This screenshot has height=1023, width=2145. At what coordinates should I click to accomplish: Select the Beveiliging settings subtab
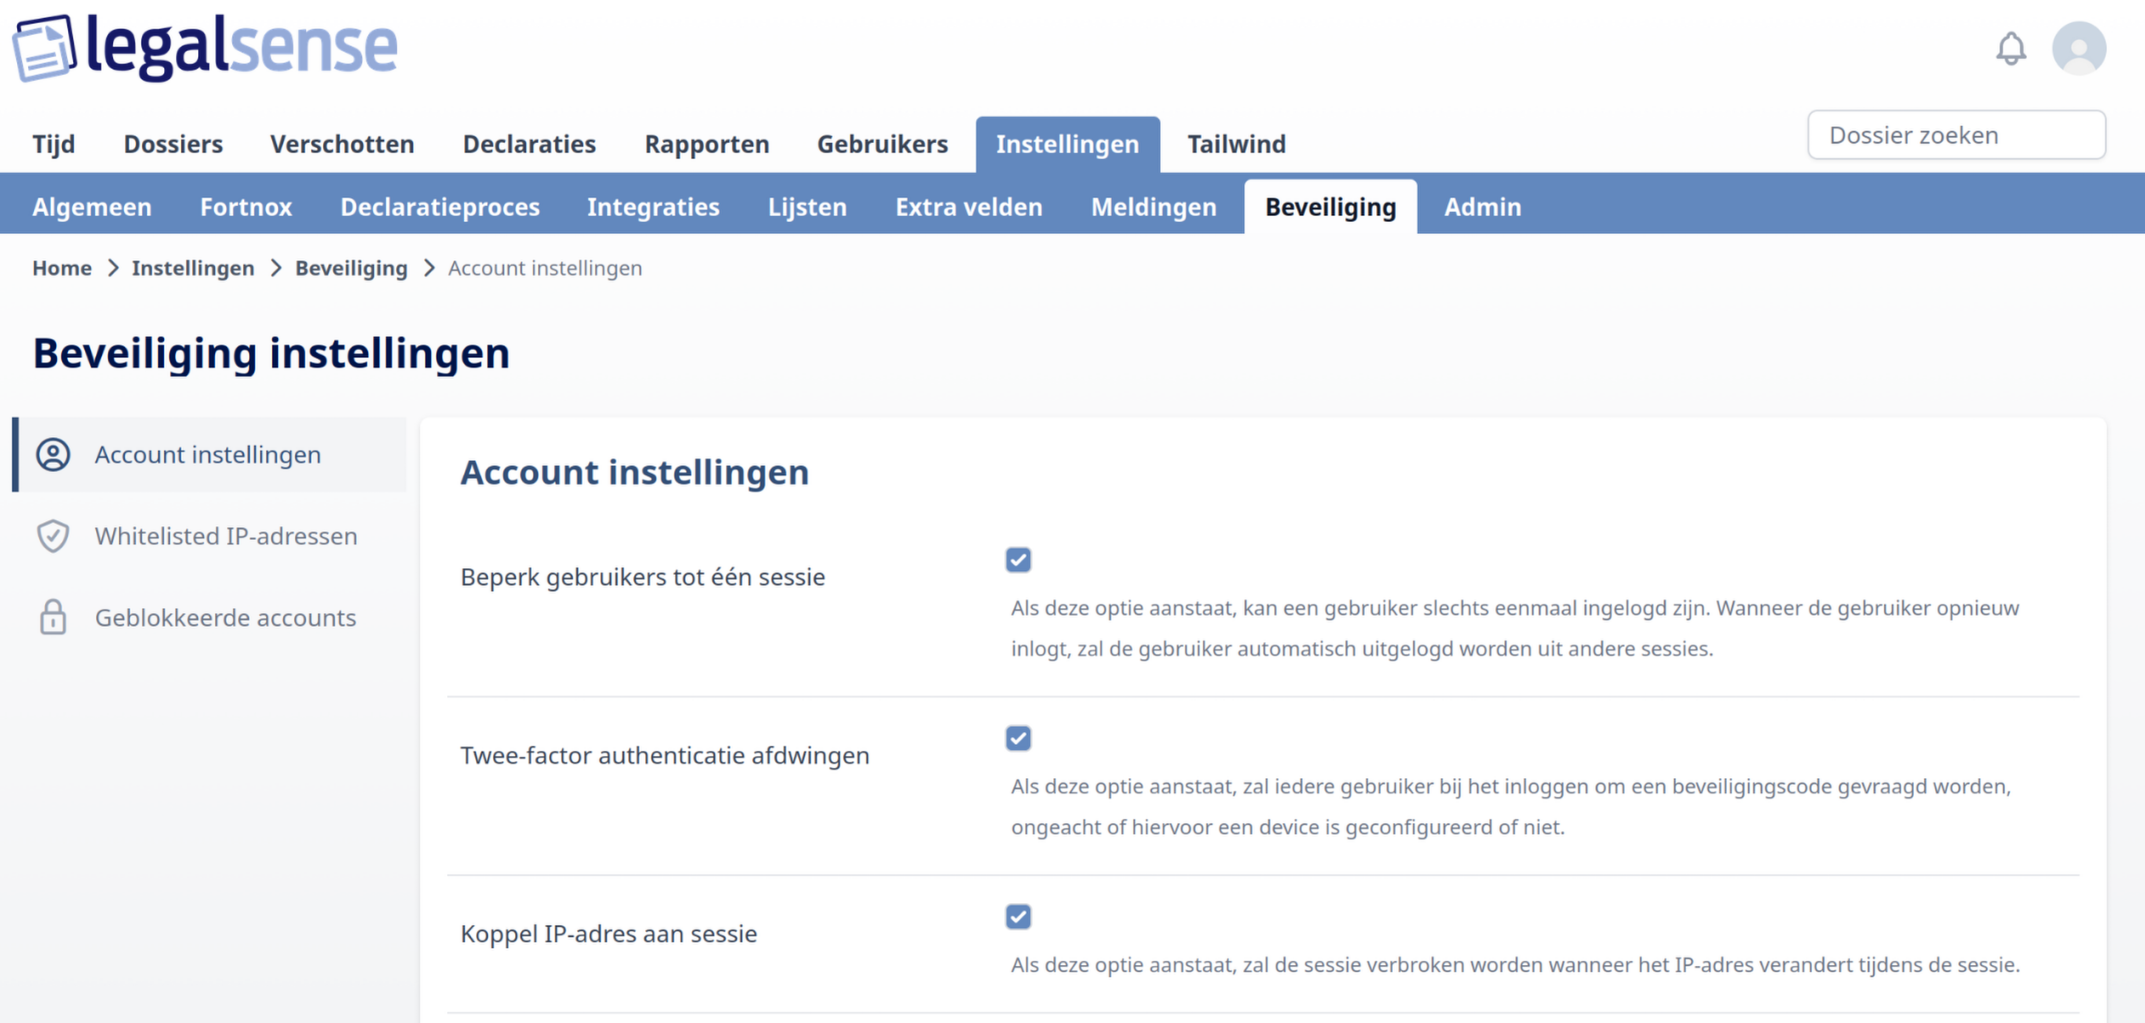[1330, 207]
